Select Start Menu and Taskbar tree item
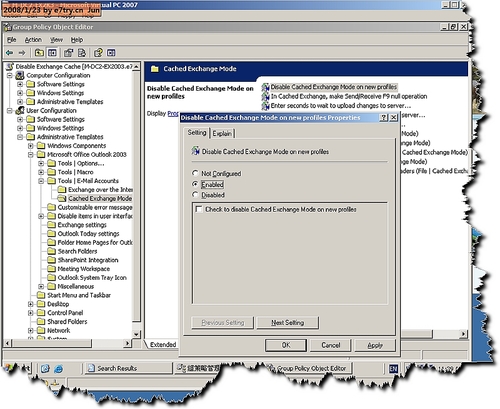 point(79,295)
